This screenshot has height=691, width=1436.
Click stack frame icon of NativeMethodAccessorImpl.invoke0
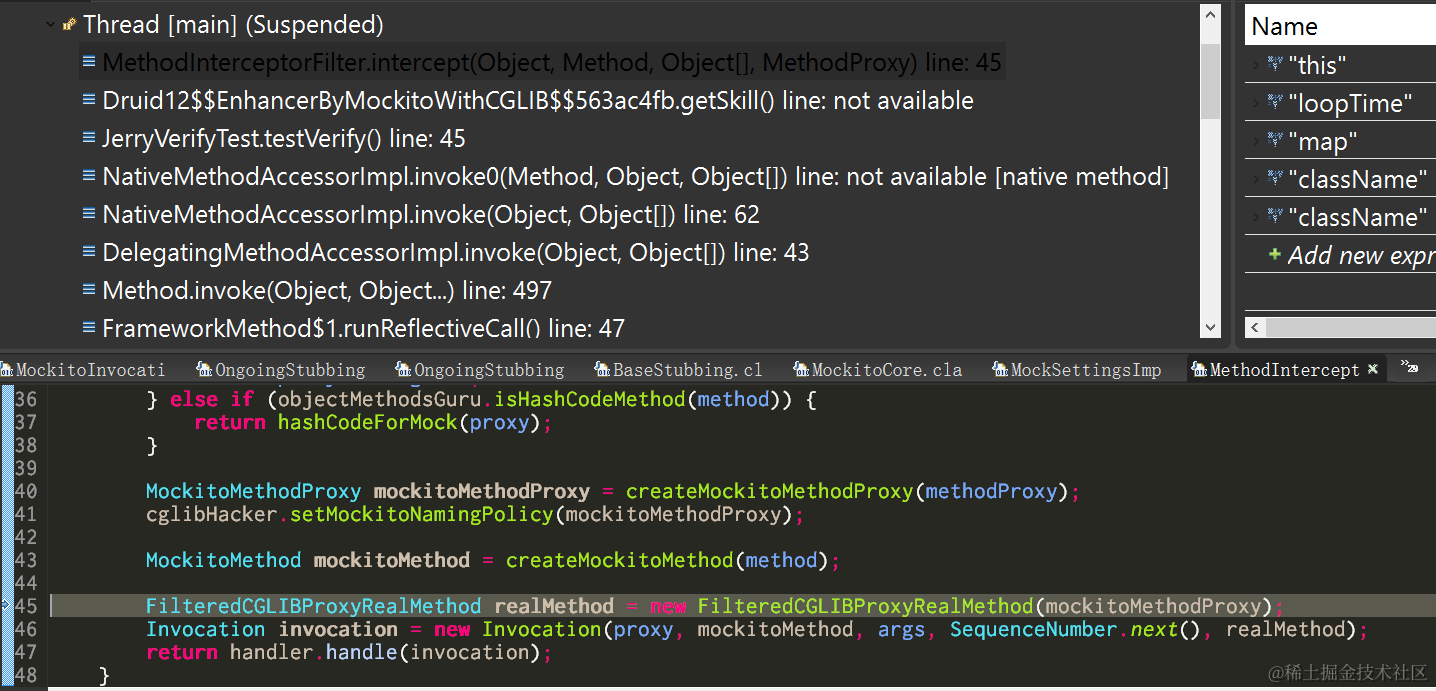coord(89,177)
